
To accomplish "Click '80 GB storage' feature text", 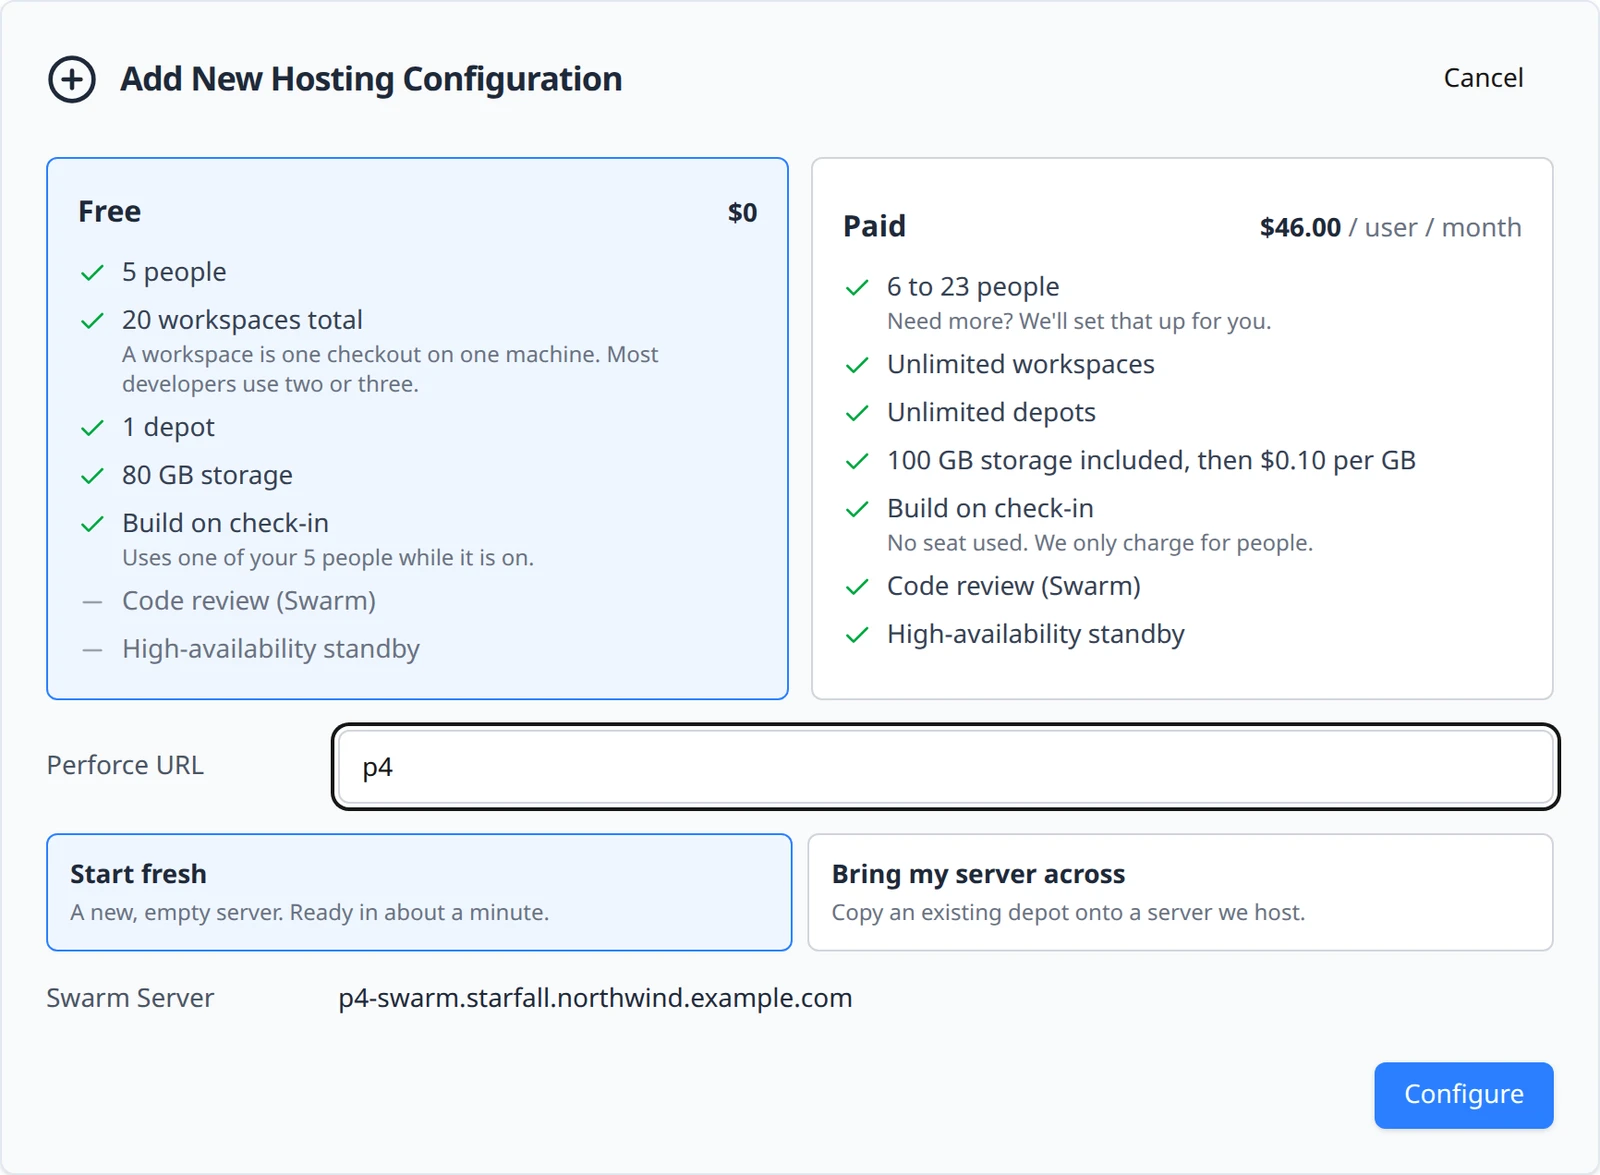I will pos(207,476).
